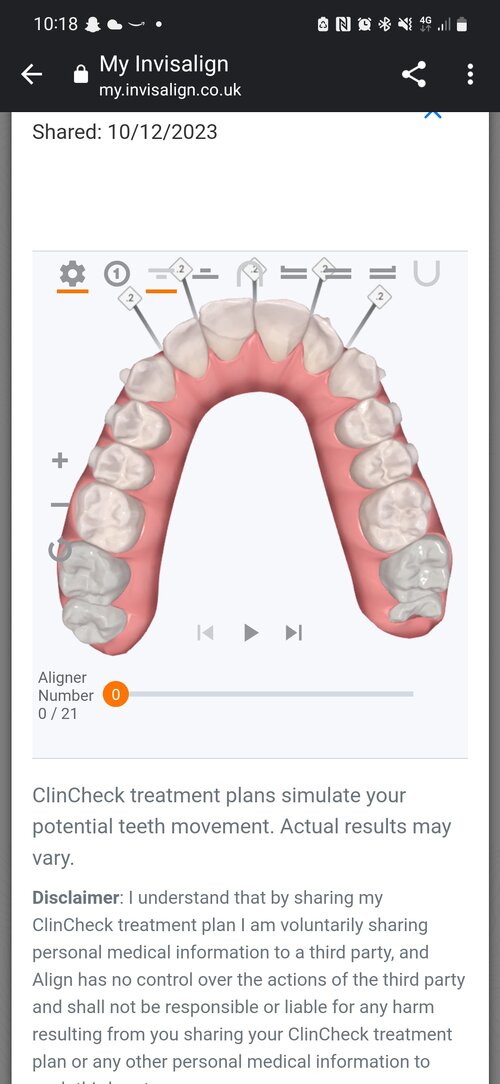Click the zoom out minus icon
Image resolution: width=500 pixels, height=1084 pixels.
[x=60, y=505]
